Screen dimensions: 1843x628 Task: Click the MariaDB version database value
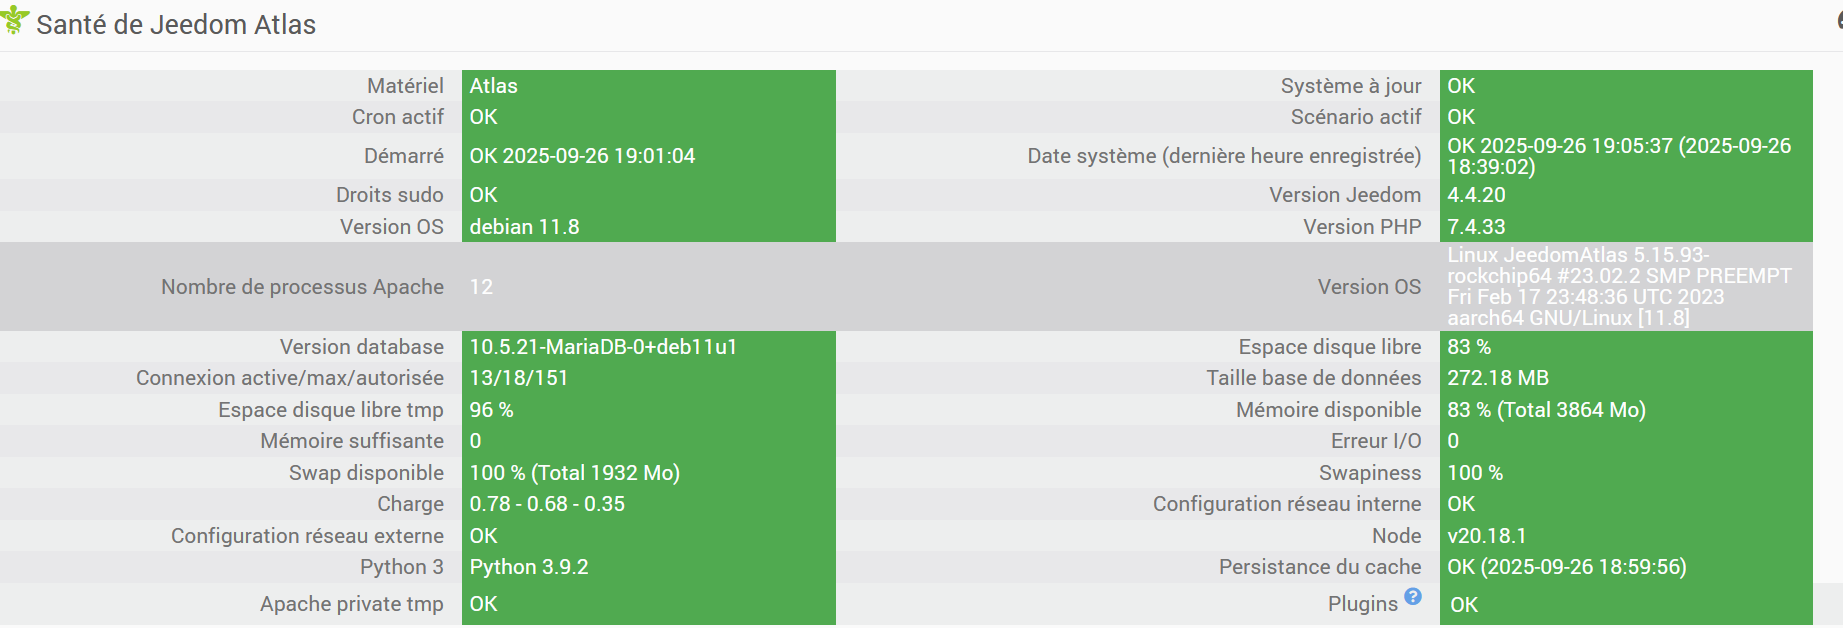(x=603, y=347)
